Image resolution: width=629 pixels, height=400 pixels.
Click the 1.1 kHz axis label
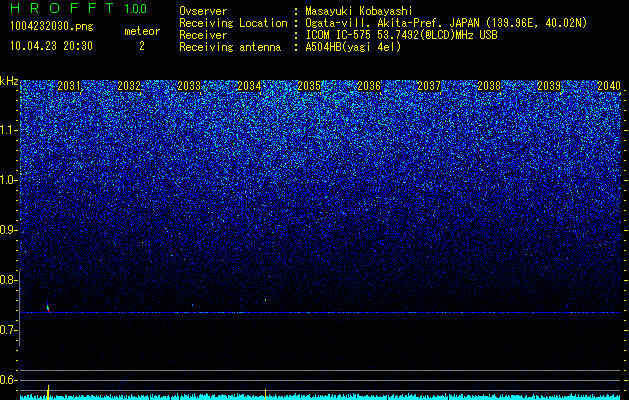(9, 131)
